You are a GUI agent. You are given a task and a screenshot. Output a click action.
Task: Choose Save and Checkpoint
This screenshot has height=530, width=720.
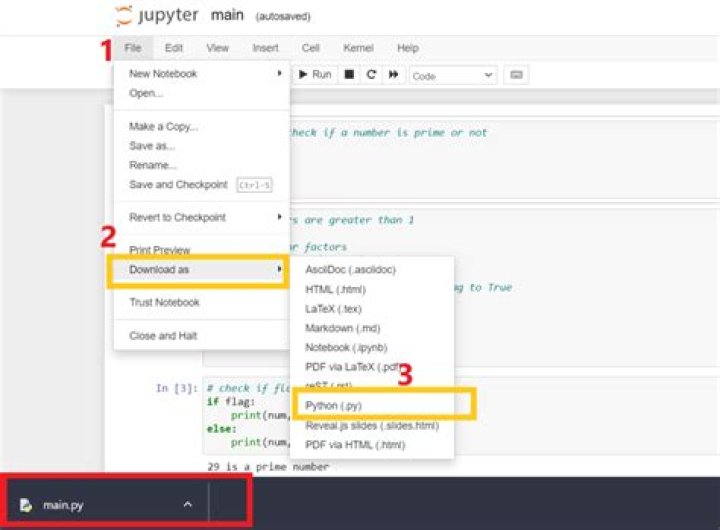pyautogui.click(x=178, y=184)
